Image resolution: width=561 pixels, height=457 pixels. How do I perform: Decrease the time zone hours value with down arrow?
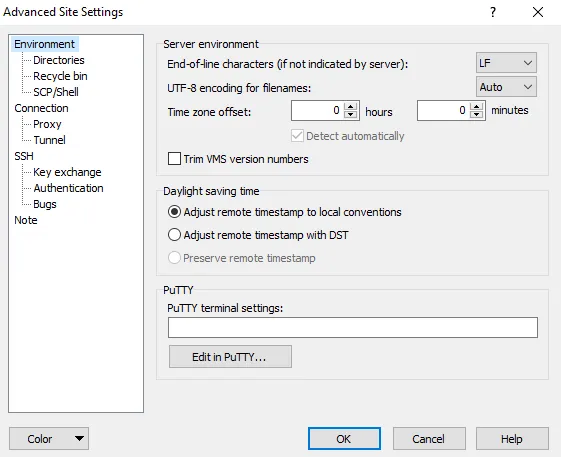coord(351,115)
